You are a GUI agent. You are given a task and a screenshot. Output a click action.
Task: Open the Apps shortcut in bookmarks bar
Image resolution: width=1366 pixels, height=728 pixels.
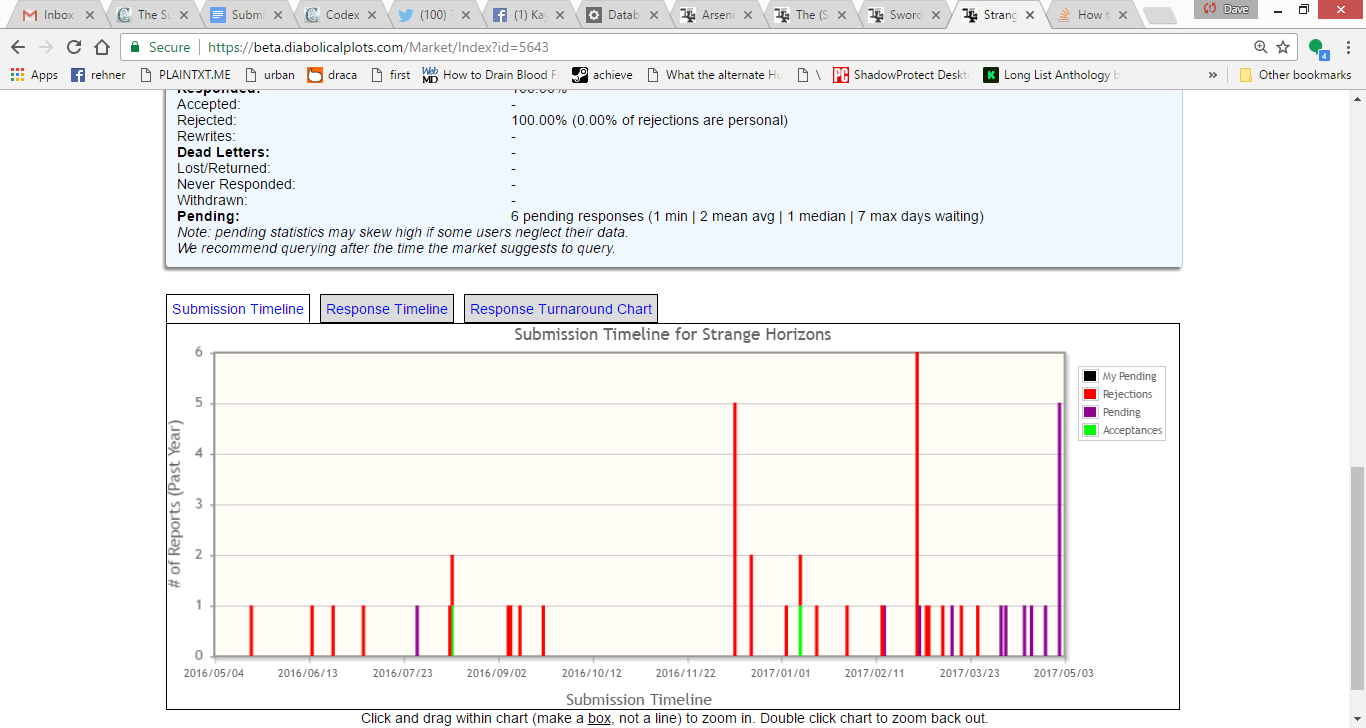click(x=34, y=75)
